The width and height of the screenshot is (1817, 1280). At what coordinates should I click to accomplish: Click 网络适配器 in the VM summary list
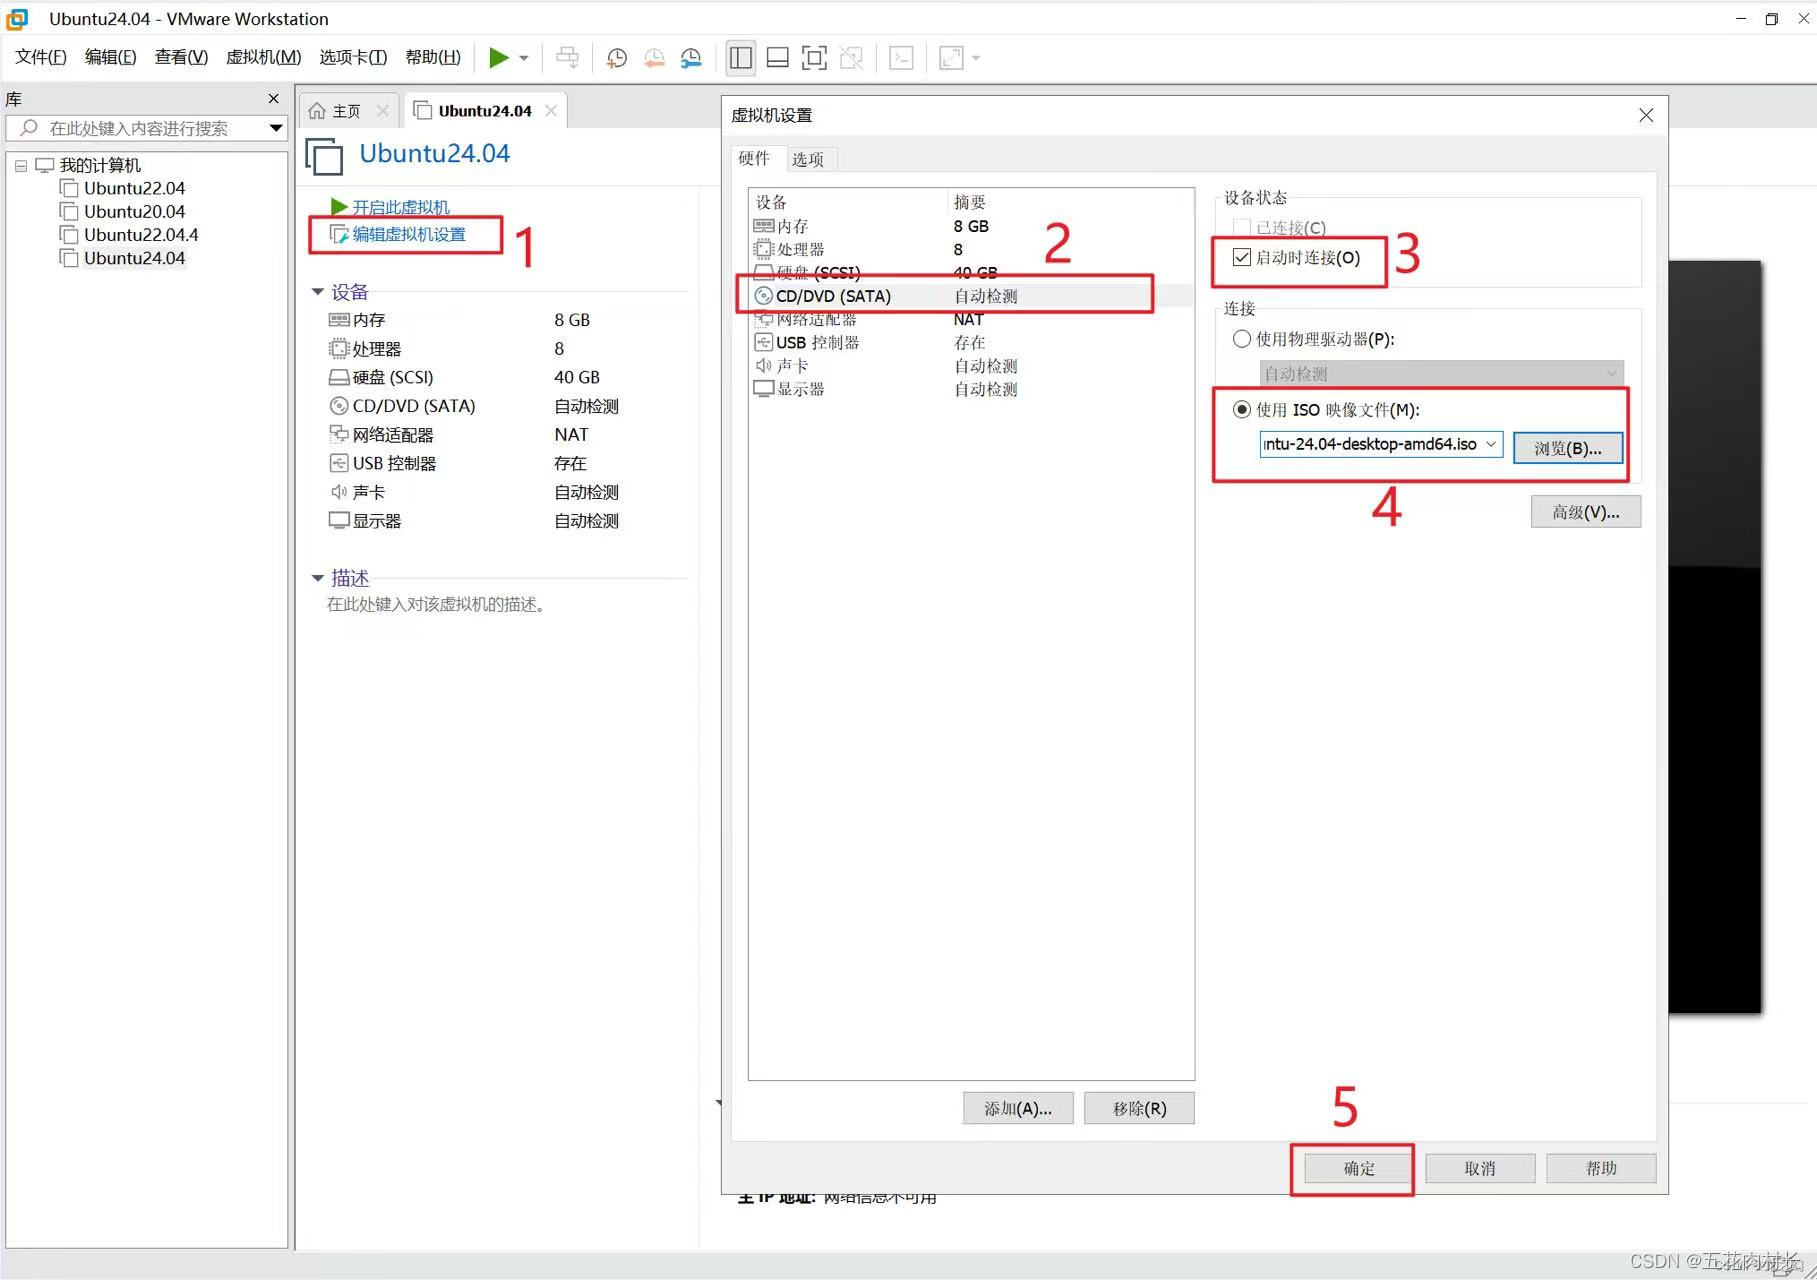393,435
